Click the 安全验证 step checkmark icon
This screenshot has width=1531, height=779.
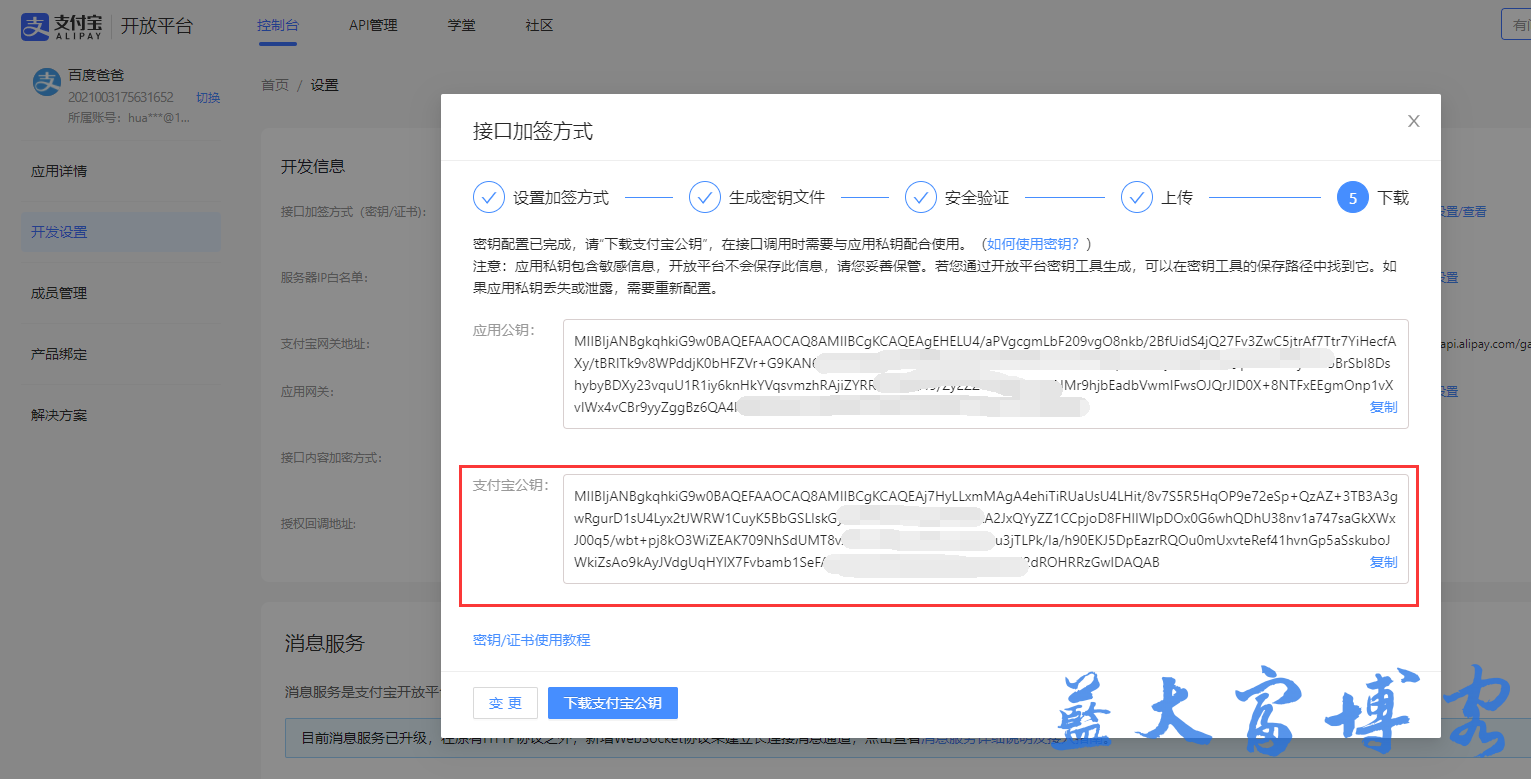click(x=921, y=197)
